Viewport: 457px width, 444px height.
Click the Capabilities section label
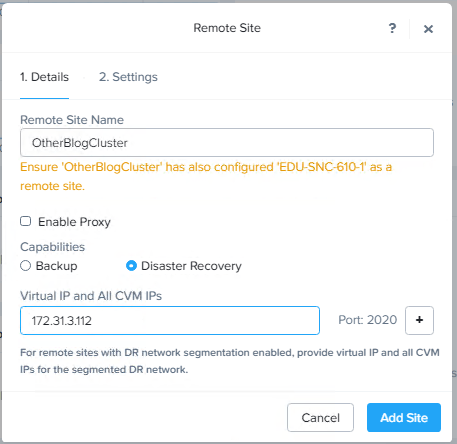tap(53, 247)
